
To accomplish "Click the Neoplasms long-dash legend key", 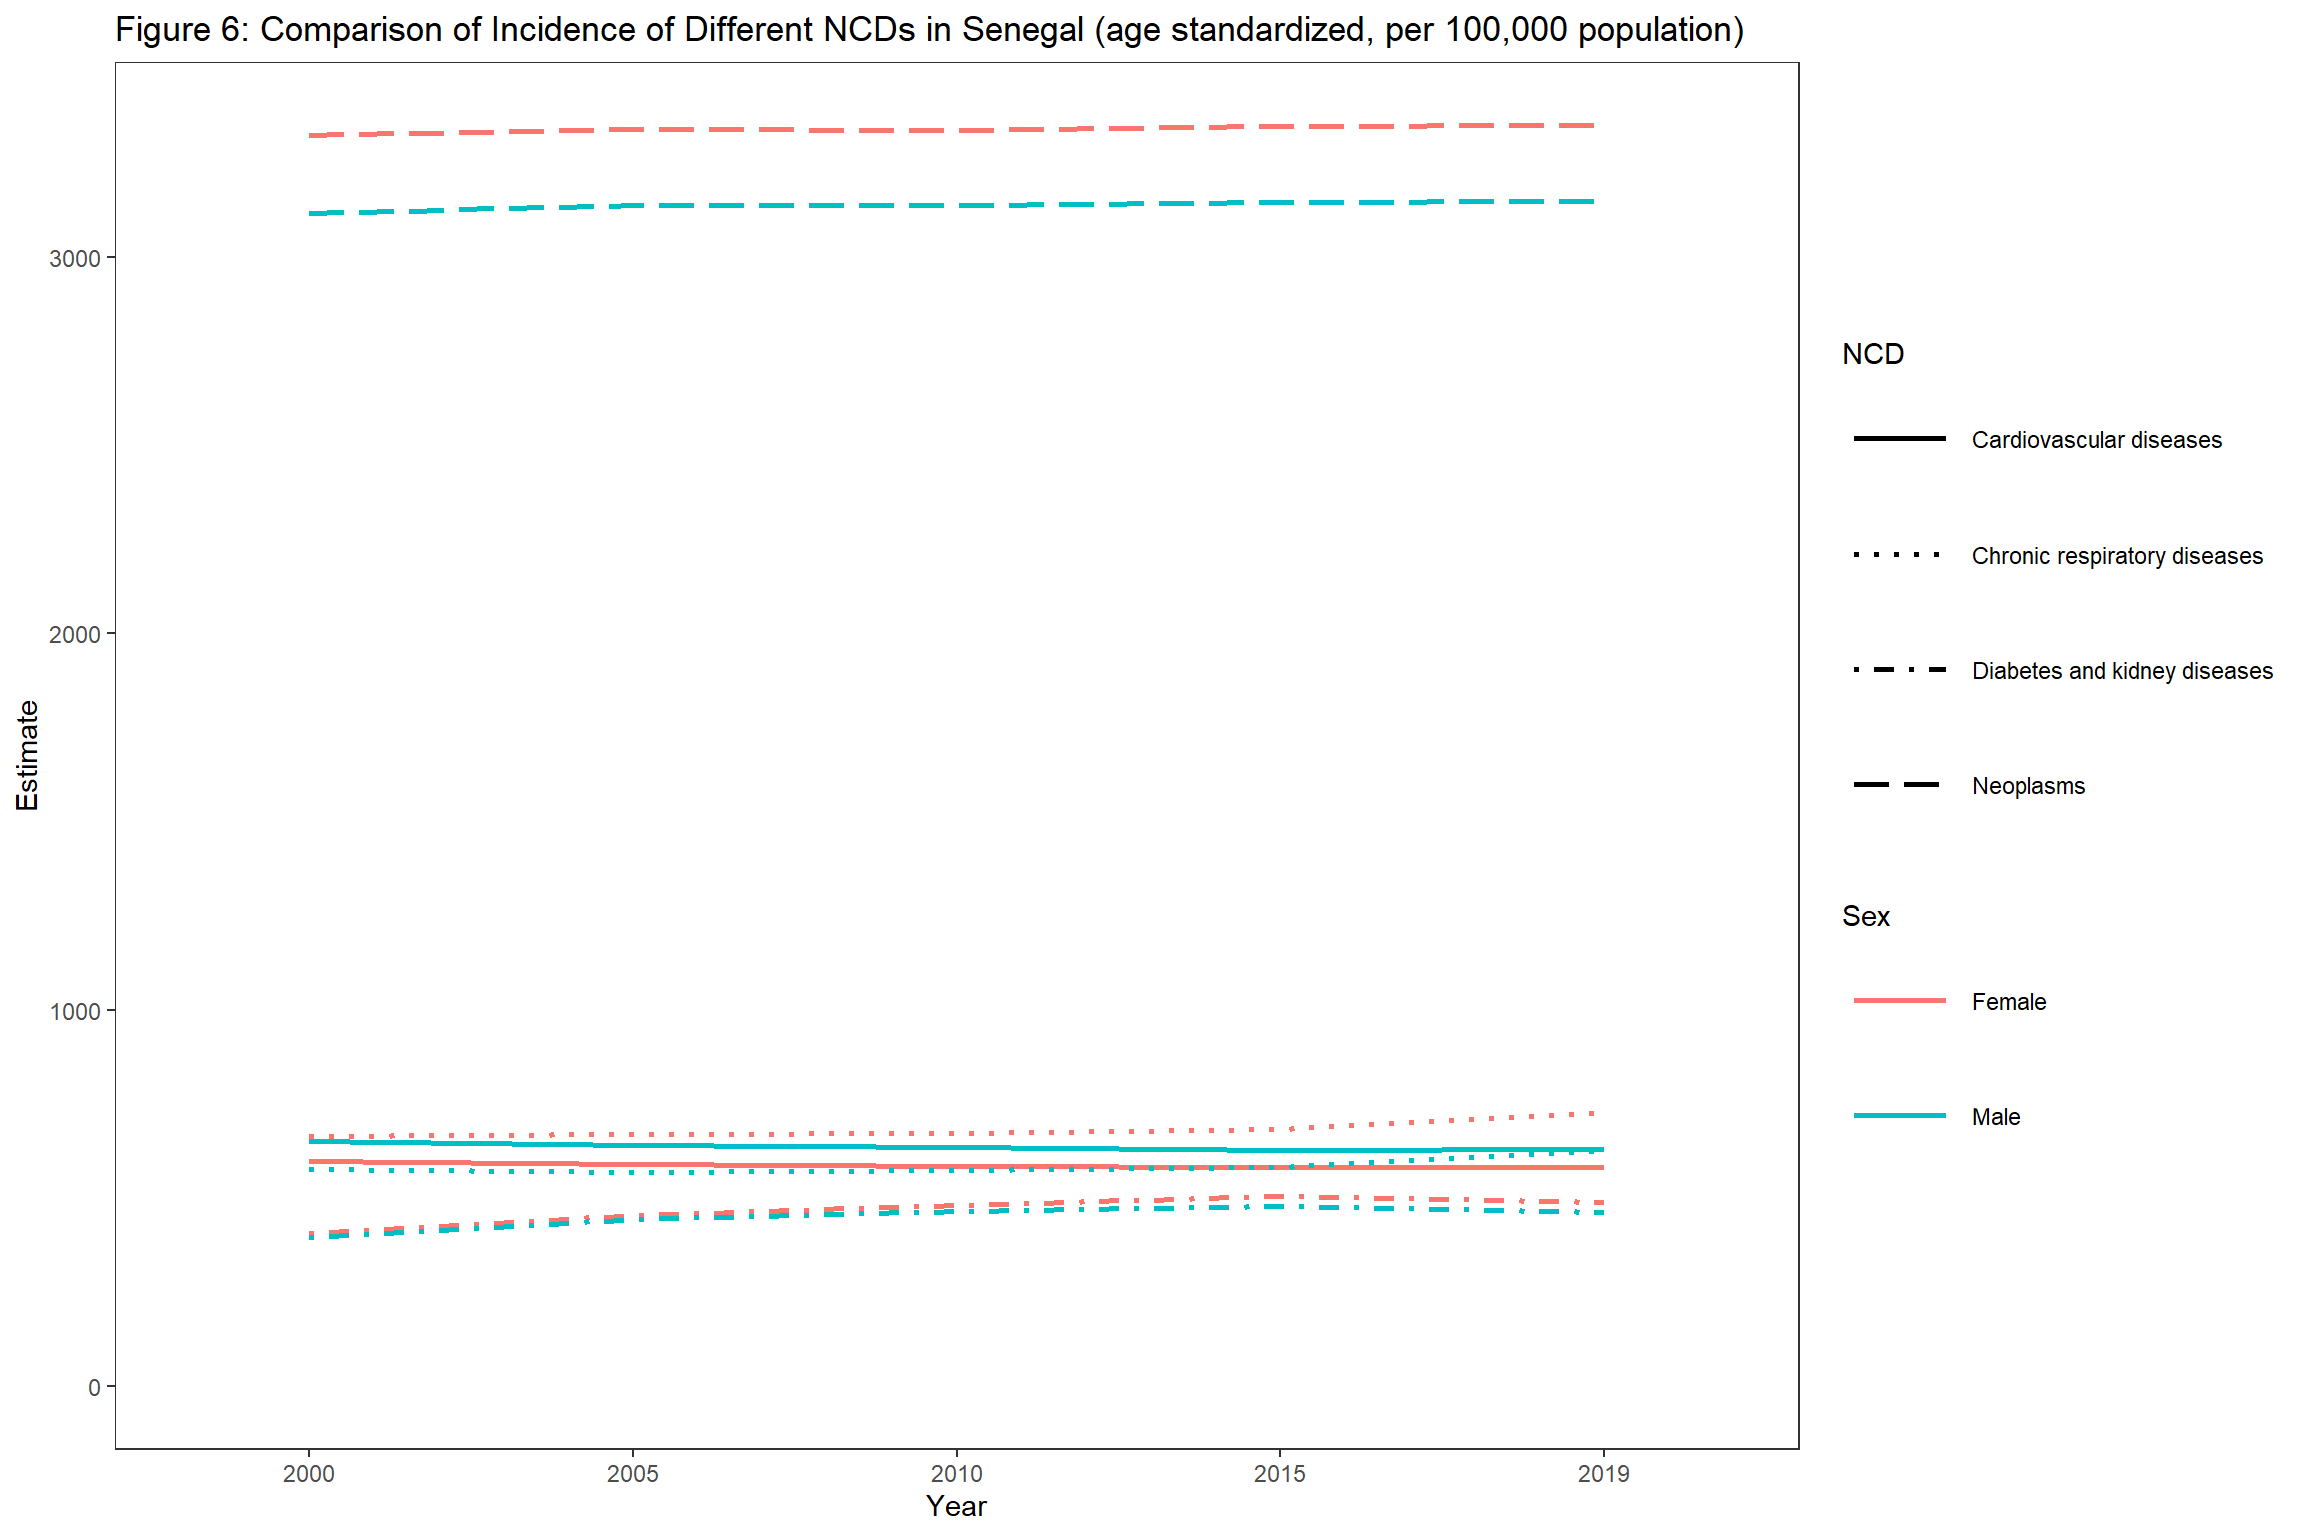I will pyautogui.click(x=1898, y=785).
